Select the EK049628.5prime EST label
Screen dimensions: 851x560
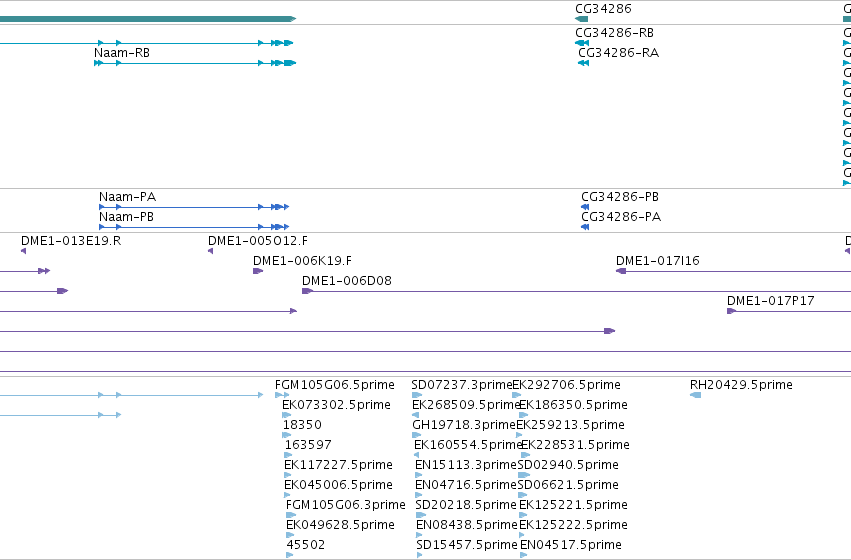click(340, 525)
